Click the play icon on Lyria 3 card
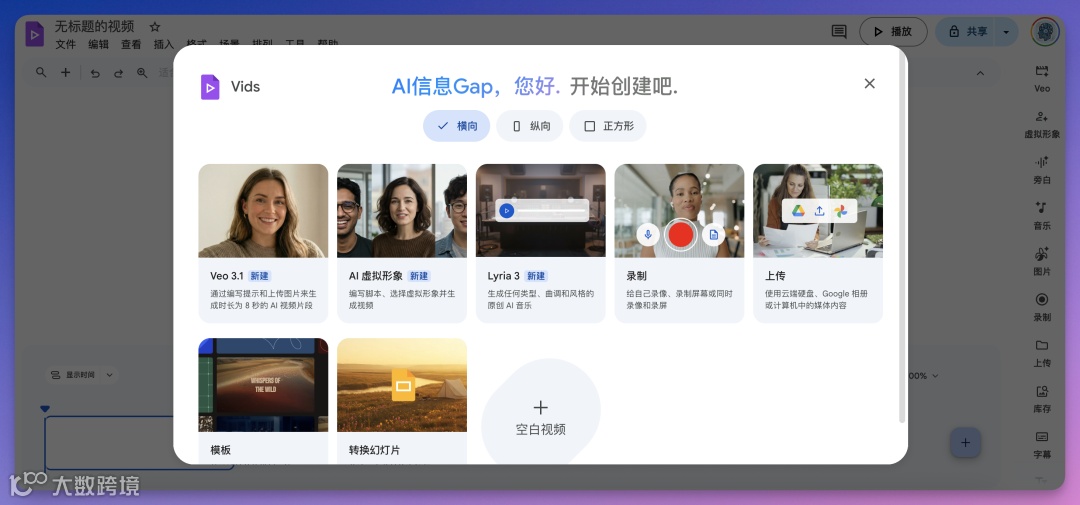This screenshot has width=1080, height=505. pos(507,210)
